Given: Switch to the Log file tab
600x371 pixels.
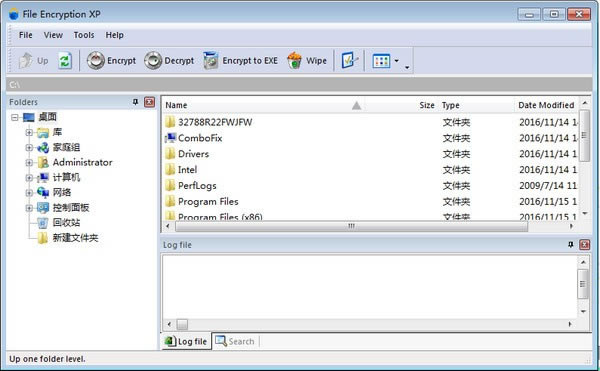Looking at the screenshot, I should point(186,341).
